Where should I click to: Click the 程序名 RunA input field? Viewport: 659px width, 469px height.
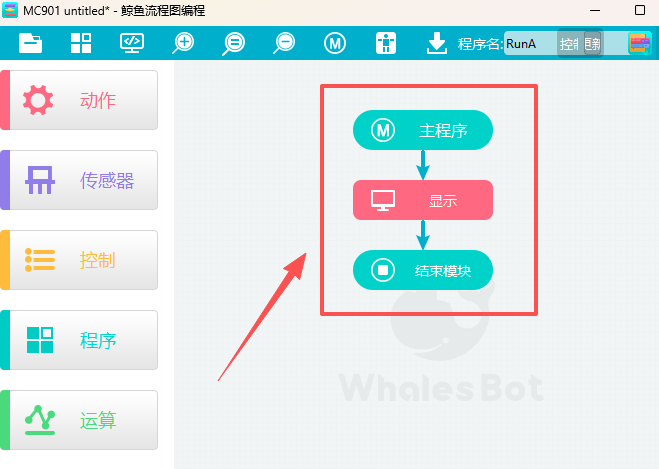[x=530, y=44]
